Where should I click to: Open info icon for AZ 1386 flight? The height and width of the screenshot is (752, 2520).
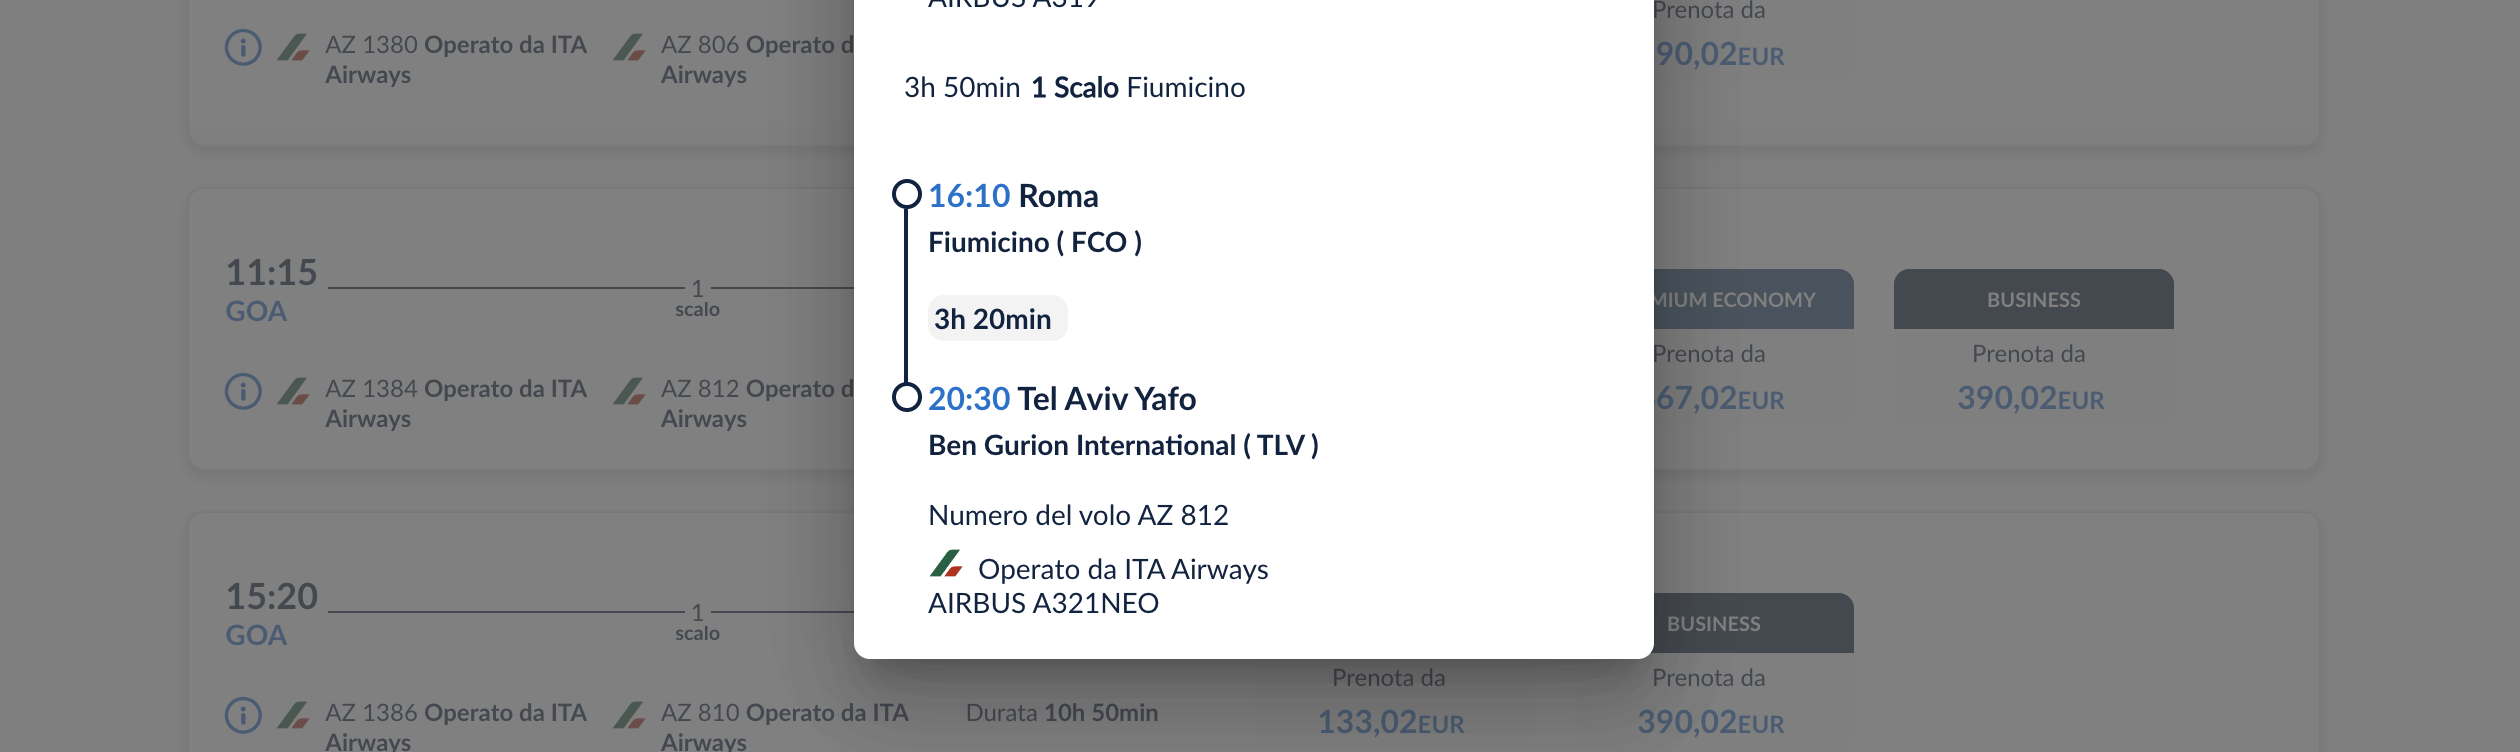[x=243, y=715]
